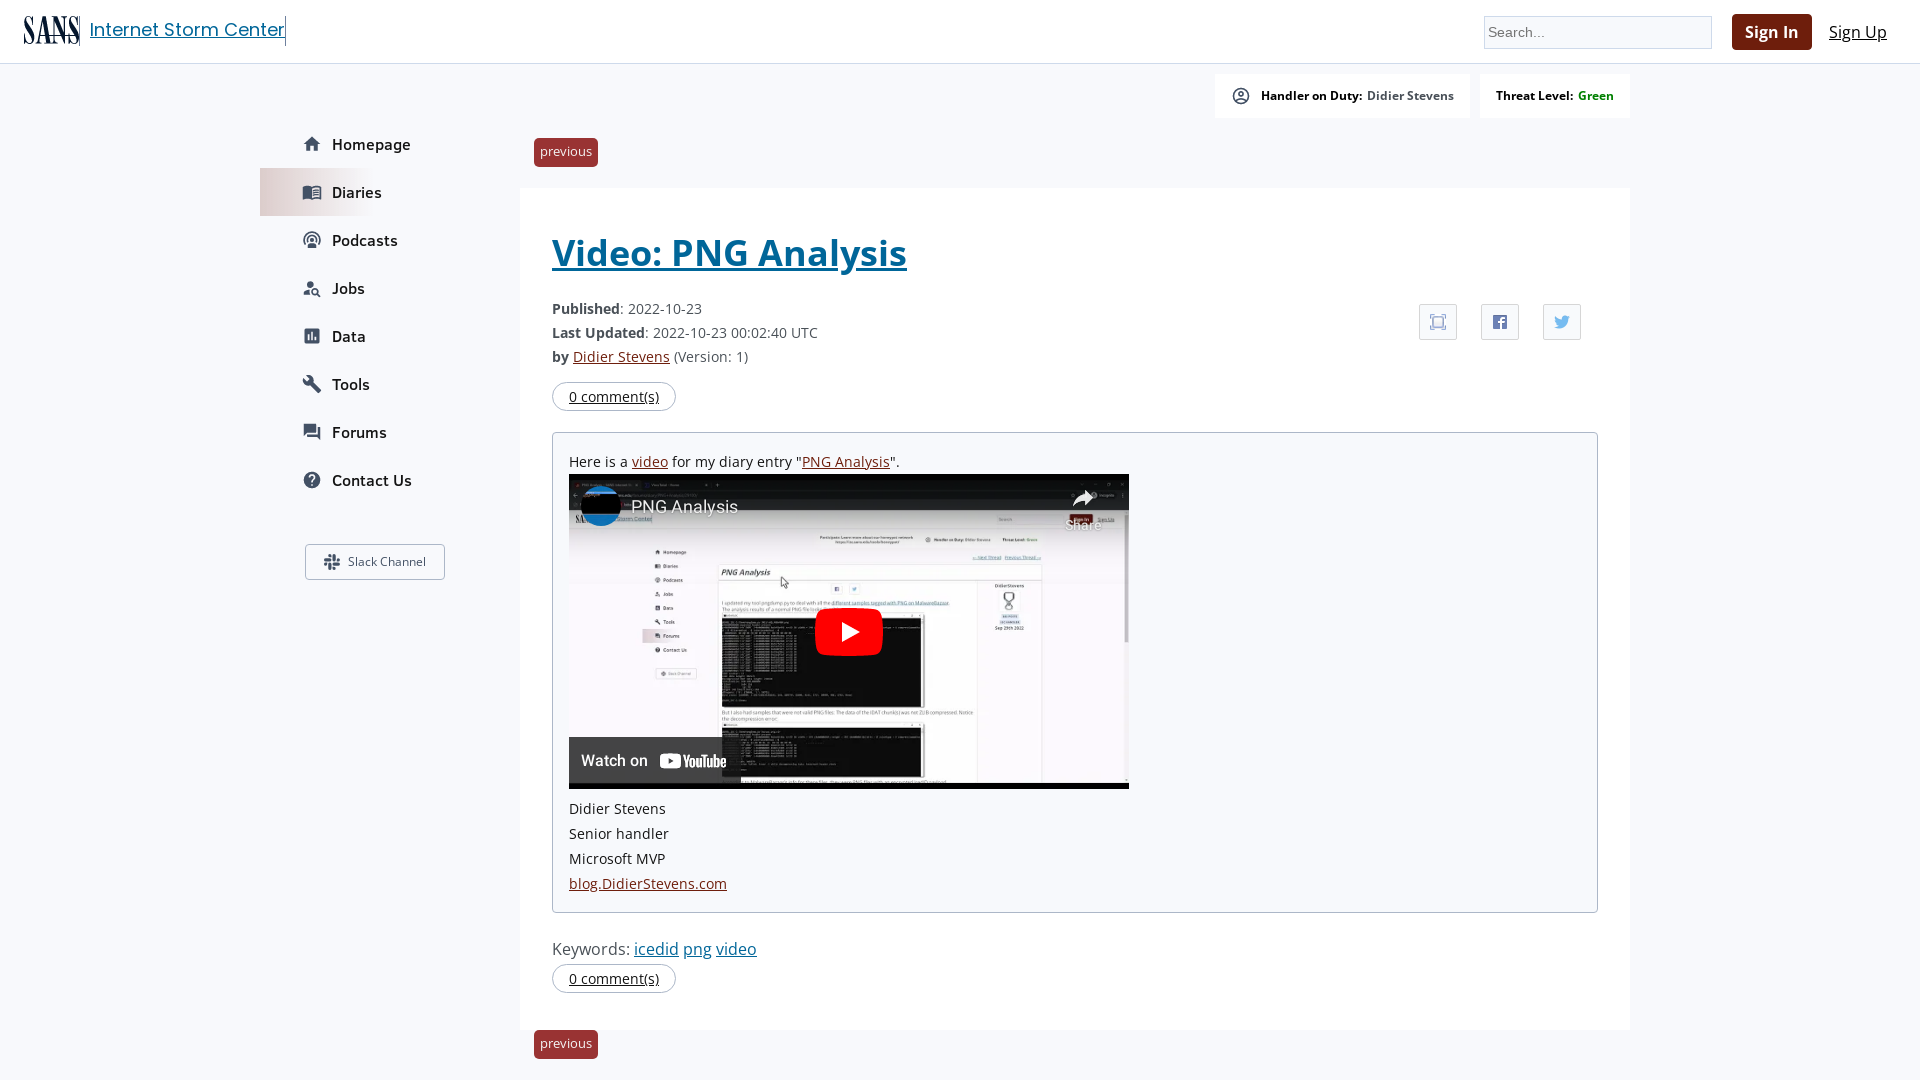
Task: Share the diary on Twitter
Action: click(1561, 321)
